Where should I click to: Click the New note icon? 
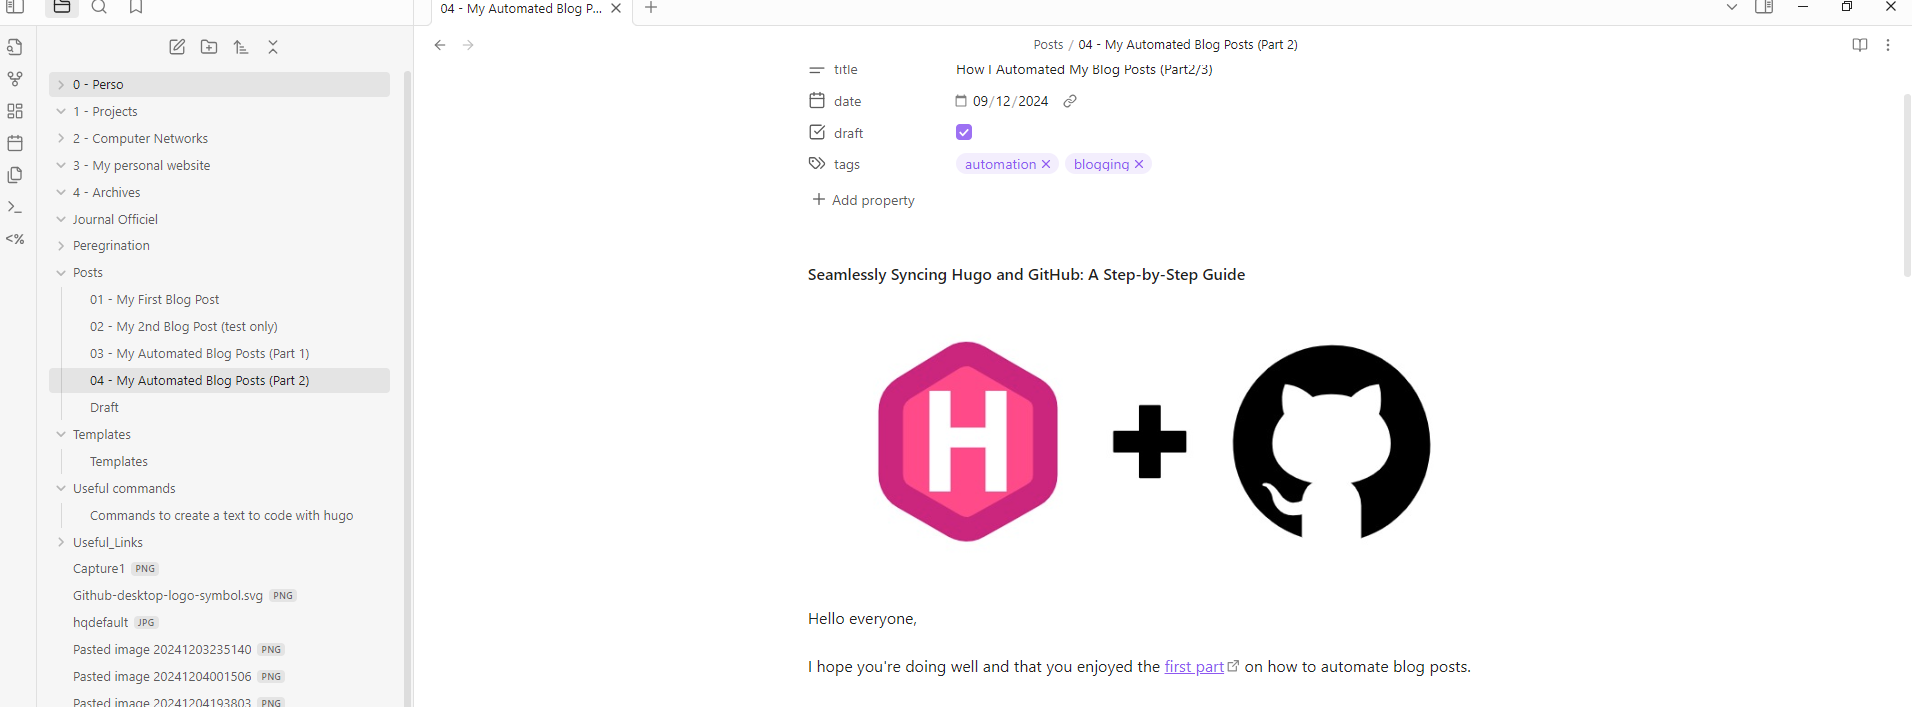(177, 47)
